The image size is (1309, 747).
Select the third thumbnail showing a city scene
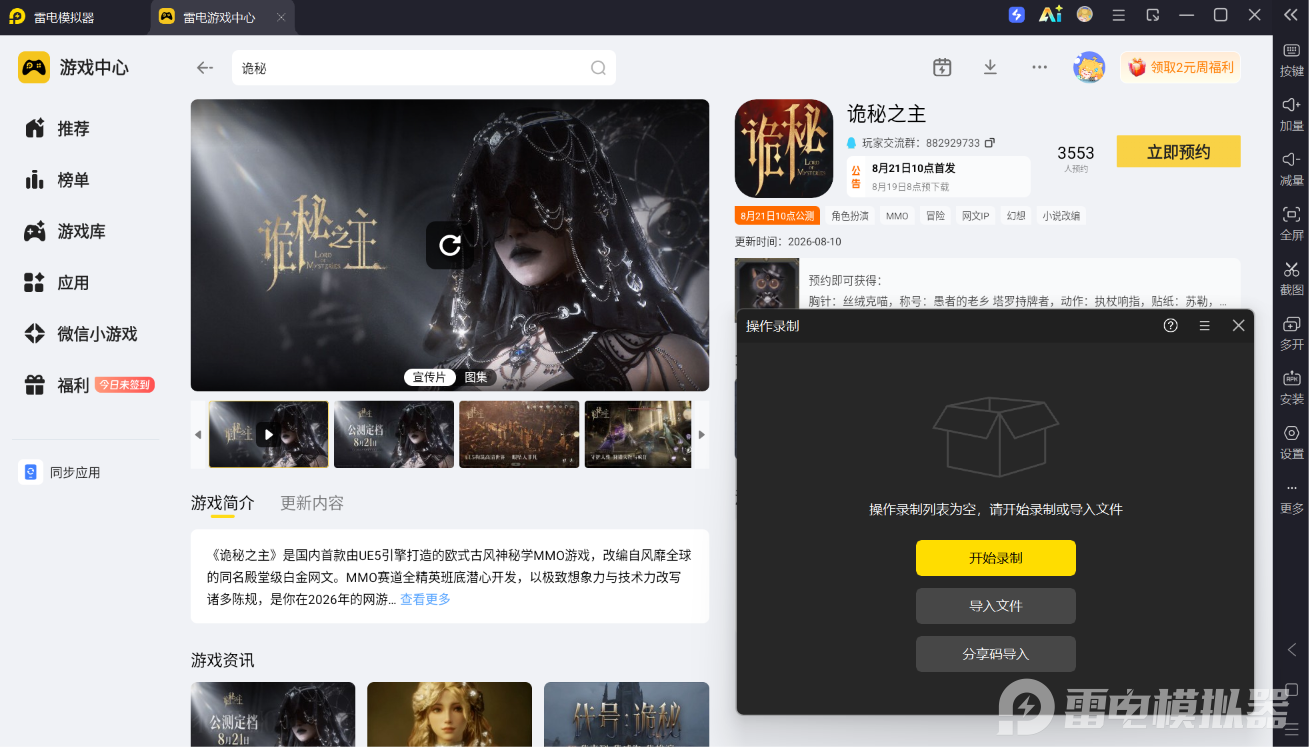click(x=519, y=434)
